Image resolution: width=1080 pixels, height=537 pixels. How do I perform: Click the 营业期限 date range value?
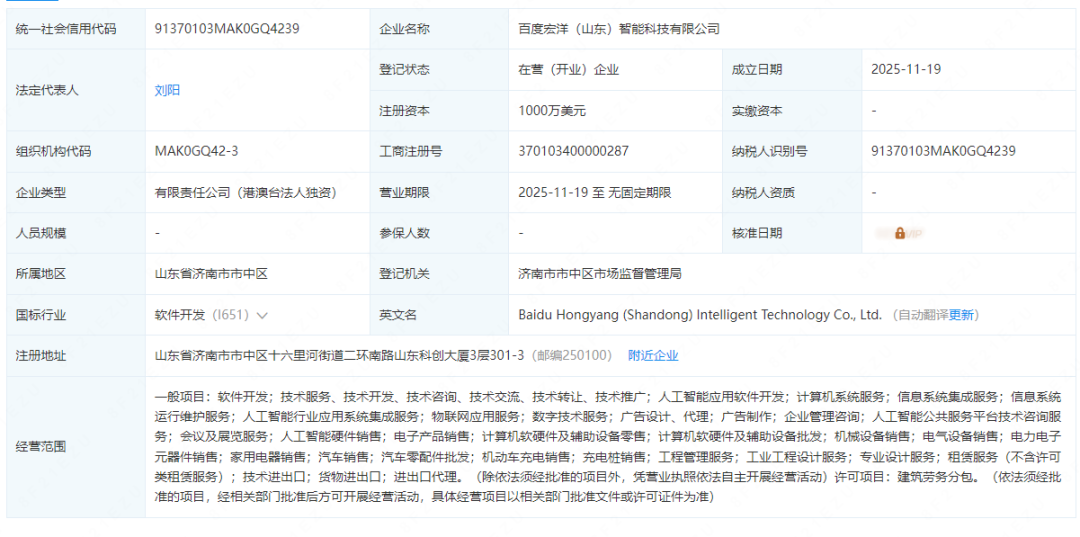594,192
